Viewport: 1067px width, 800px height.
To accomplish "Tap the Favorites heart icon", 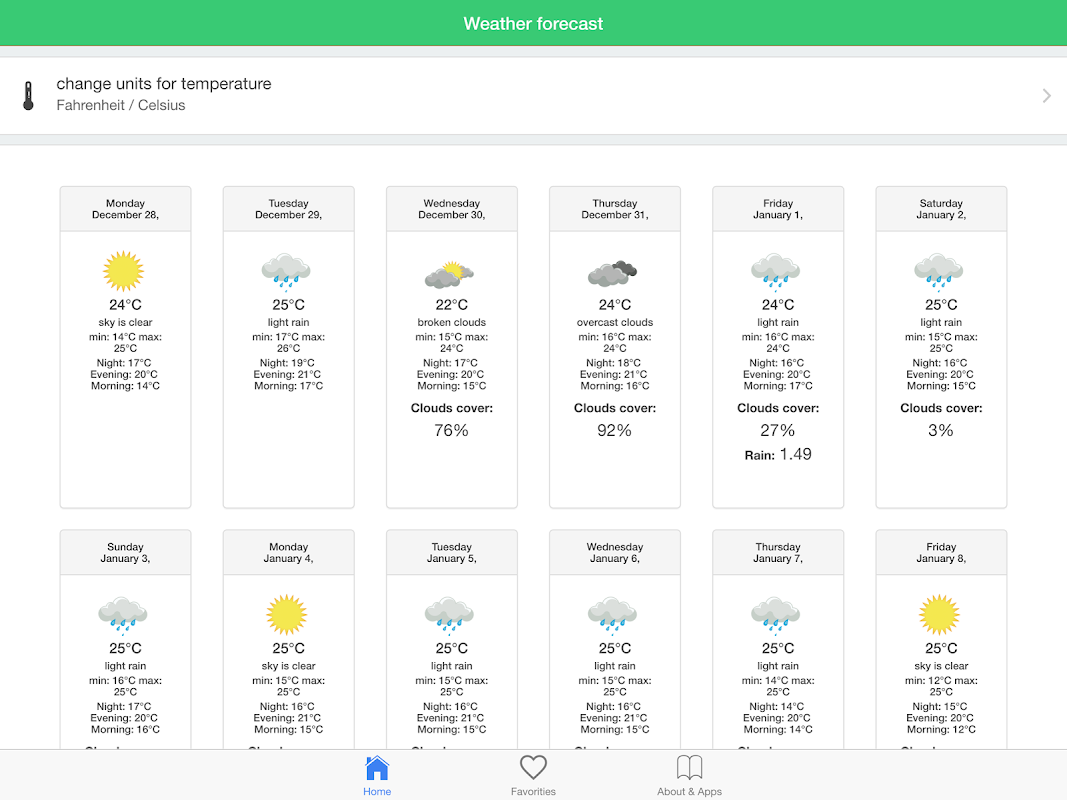I will [x=534, y=768].
